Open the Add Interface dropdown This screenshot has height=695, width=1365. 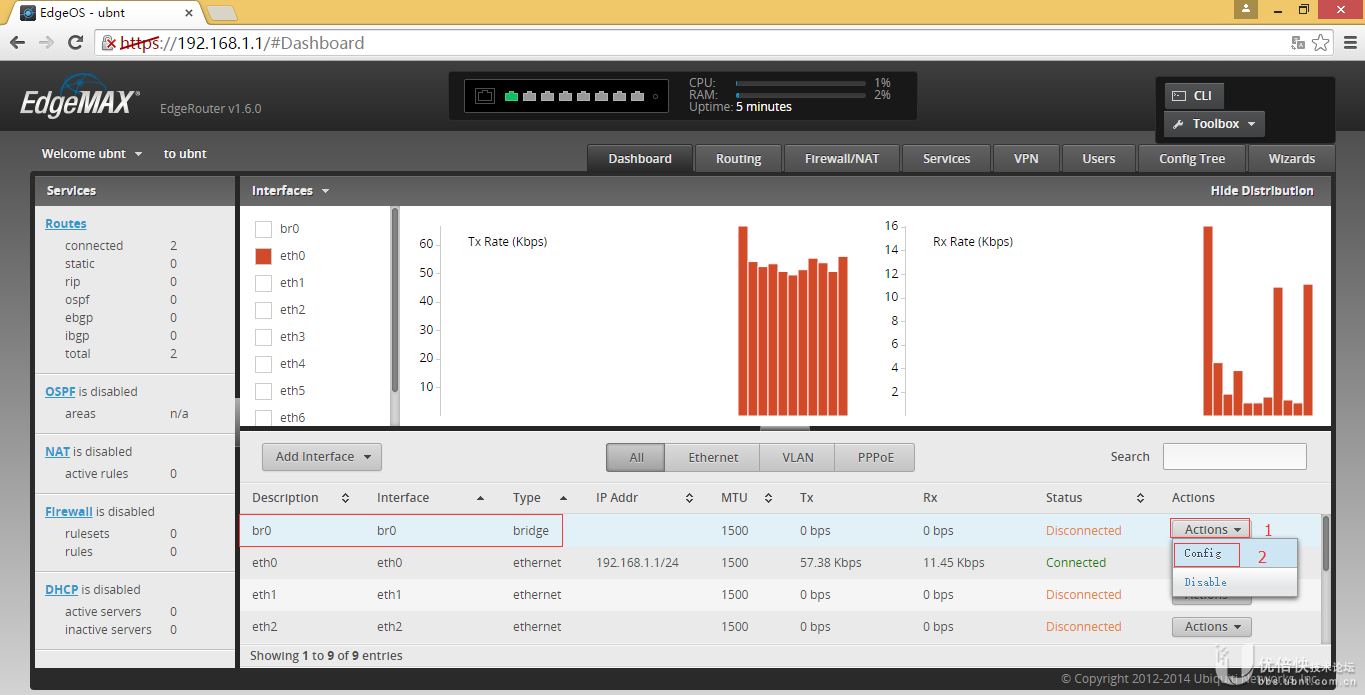pos(322,457)
